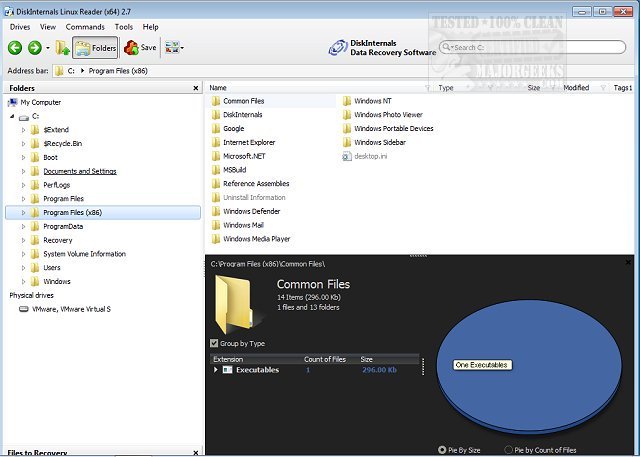Open the Drives menu
This screenshot has width=640, height=457.
pos(20,27)
